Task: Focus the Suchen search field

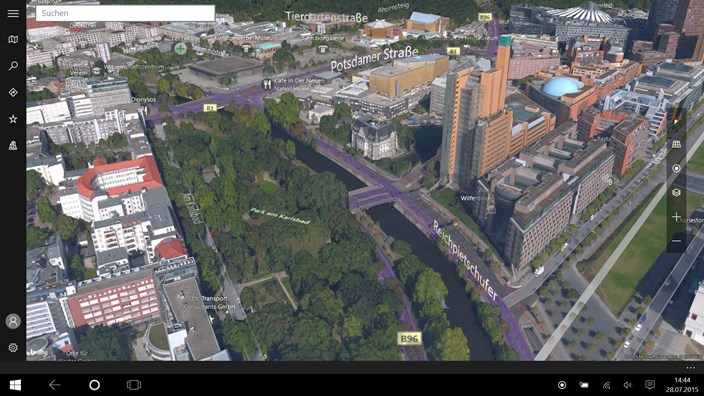Action: click(125, 13)
